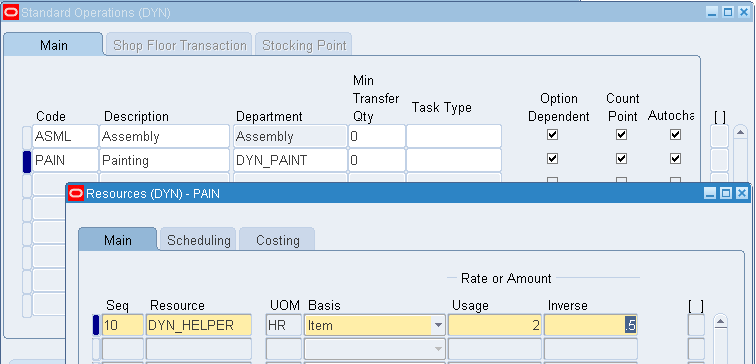Toggle Autocharge checkbox for ASML row
The image size is (756, 364).
tap(675, 135)
